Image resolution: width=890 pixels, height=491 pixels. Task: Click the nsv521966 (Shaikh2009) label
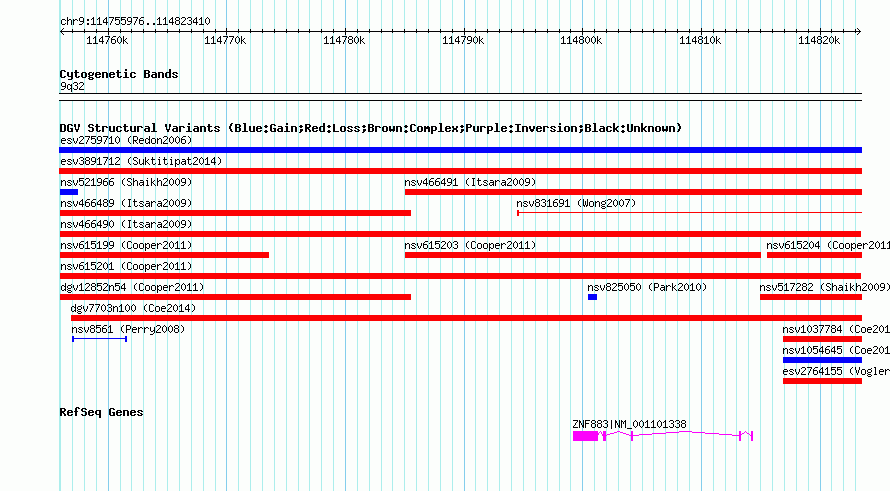coord(126,182)
